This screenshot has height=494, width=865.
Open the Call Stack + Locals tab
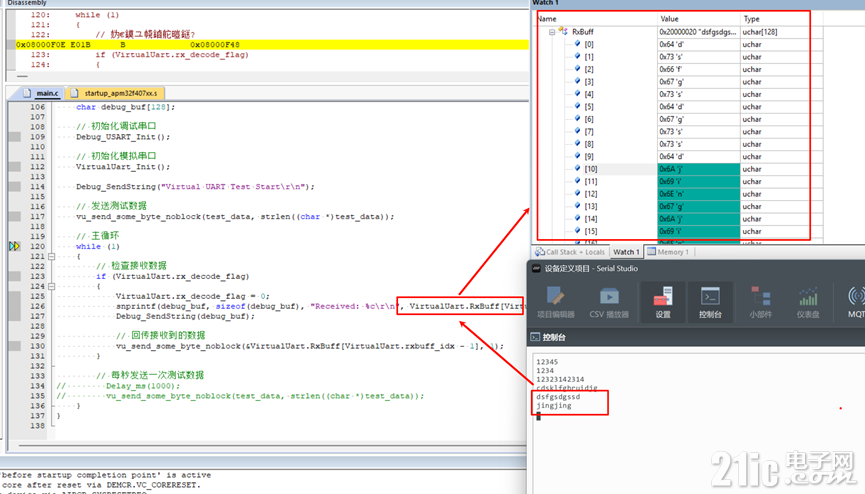click(569, 252)
